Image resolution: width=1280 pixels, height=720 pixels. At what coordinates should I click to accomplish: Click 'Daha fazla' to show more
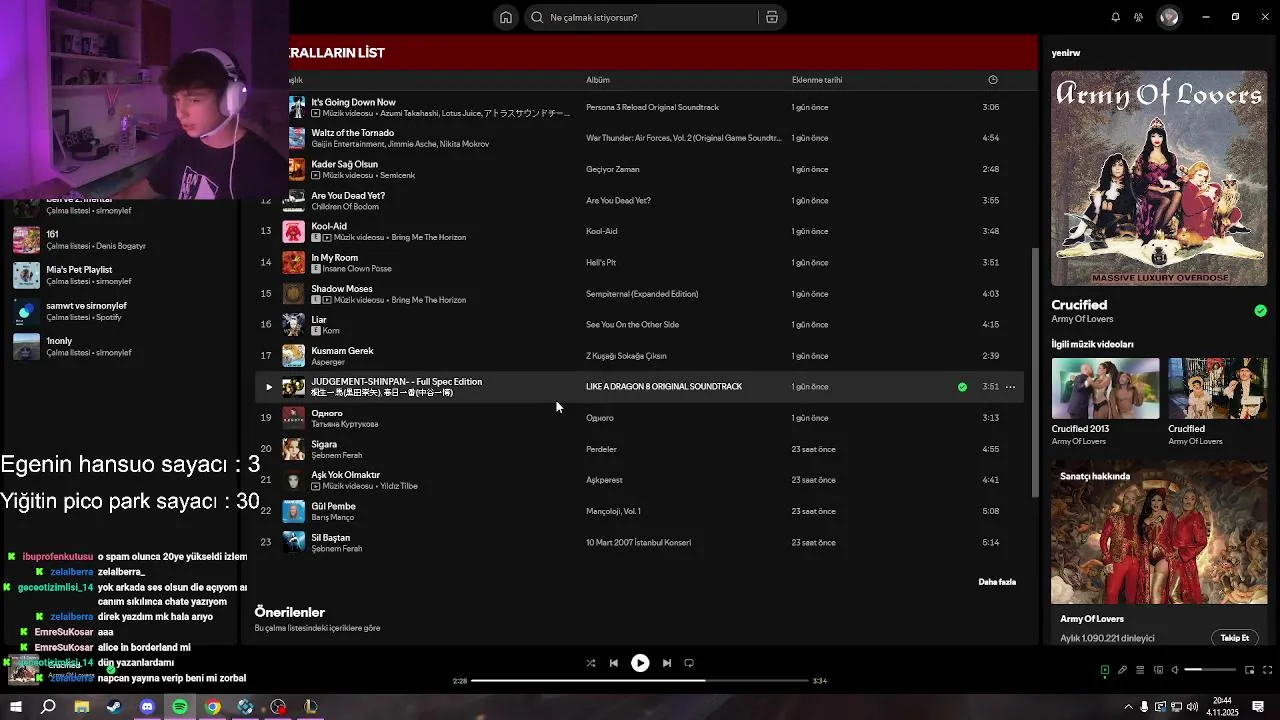click(997, 582)
